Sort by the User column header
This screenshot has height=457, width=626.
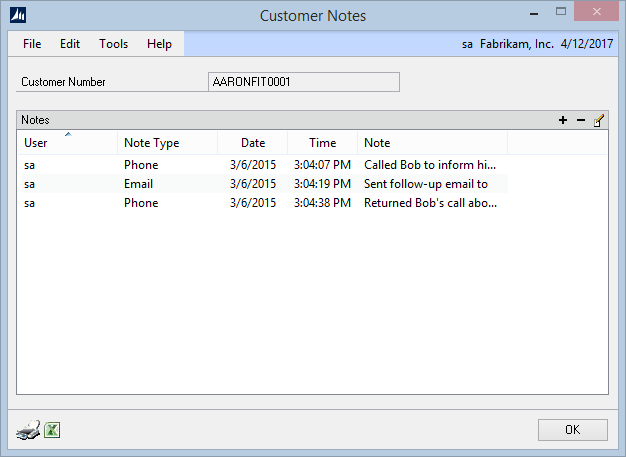tap(67, 142)
